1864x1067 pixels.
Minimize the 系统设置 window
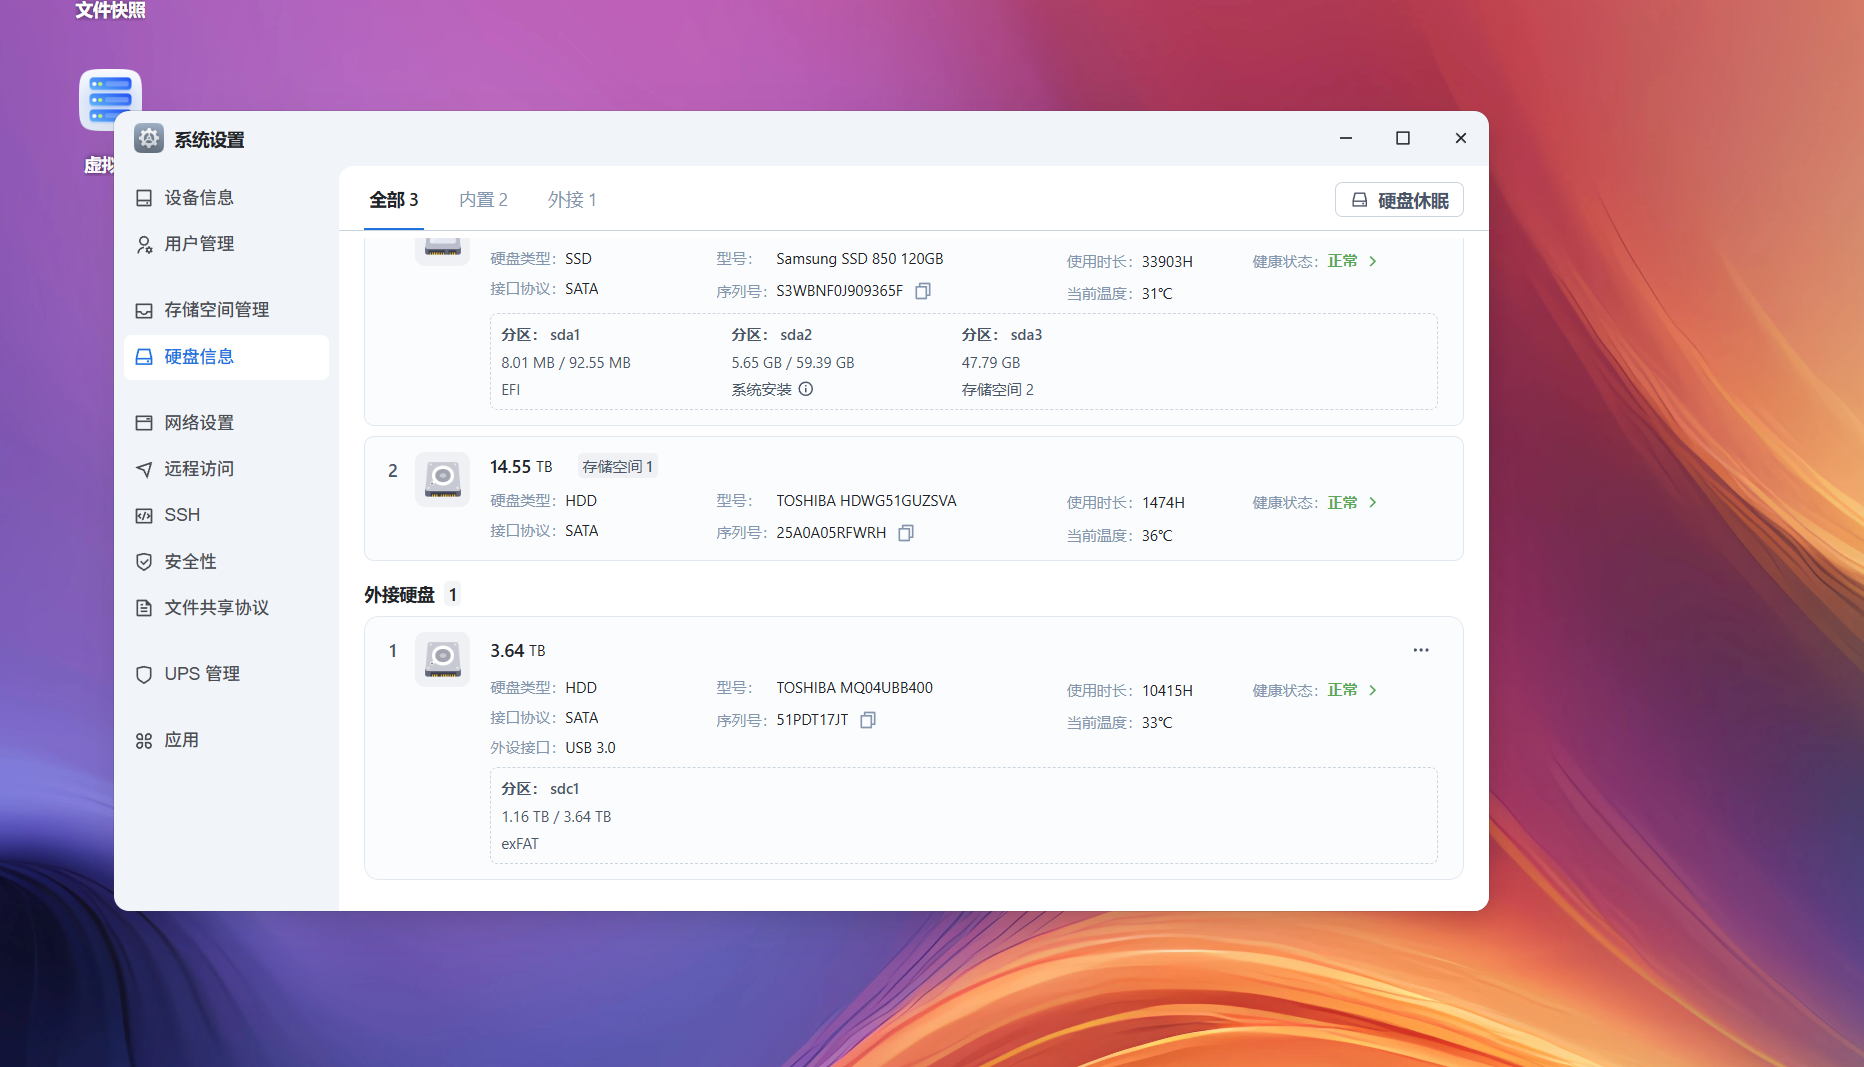(1346, 138)
